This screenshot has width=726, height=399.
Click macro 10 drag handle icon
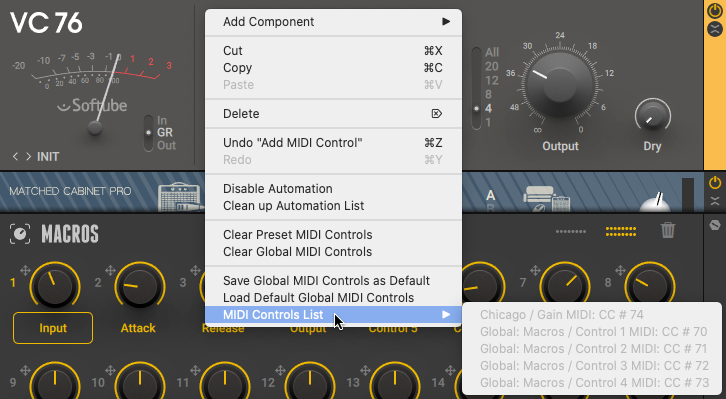pyautogui.click(x=110, y=370)
